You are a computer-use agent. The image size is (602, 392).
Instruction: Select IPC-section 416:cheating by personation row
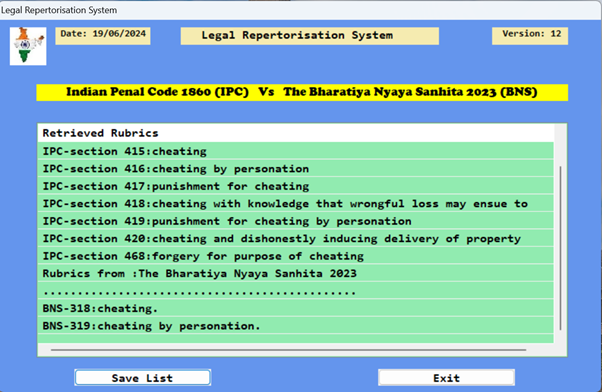click(296, 169)
